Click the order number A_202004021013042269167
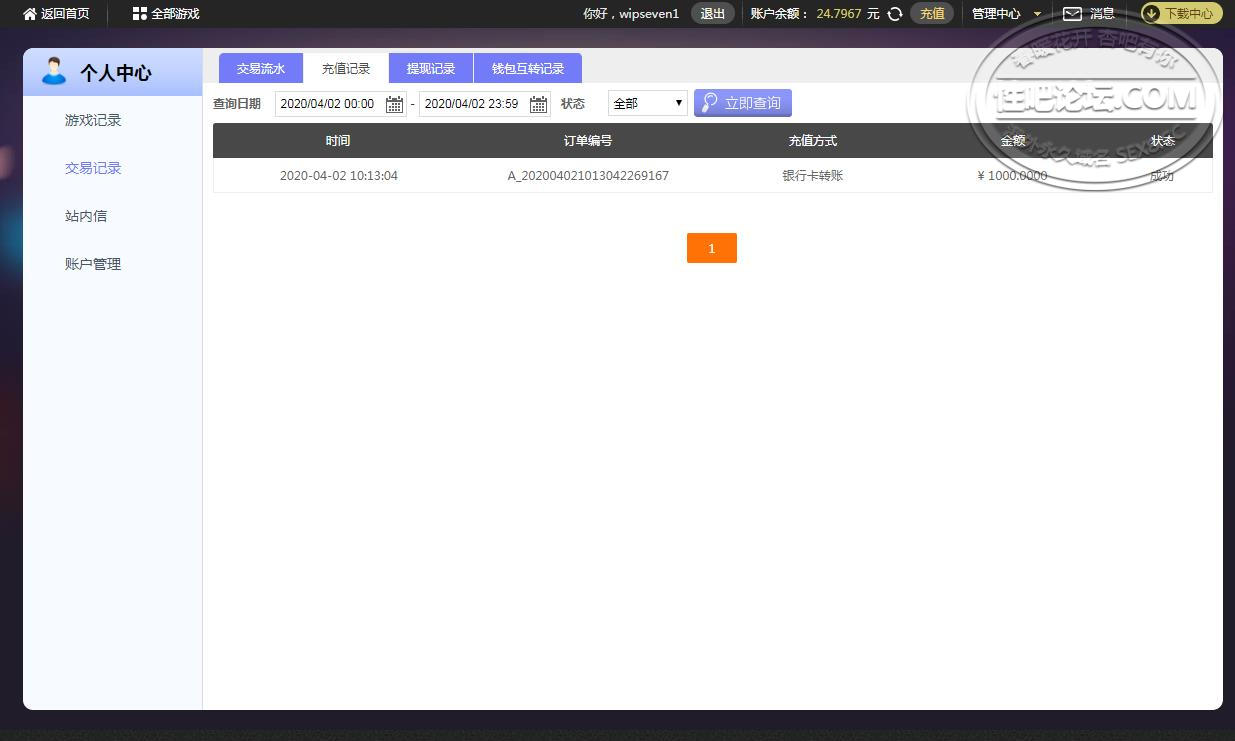 pos(588,176)
